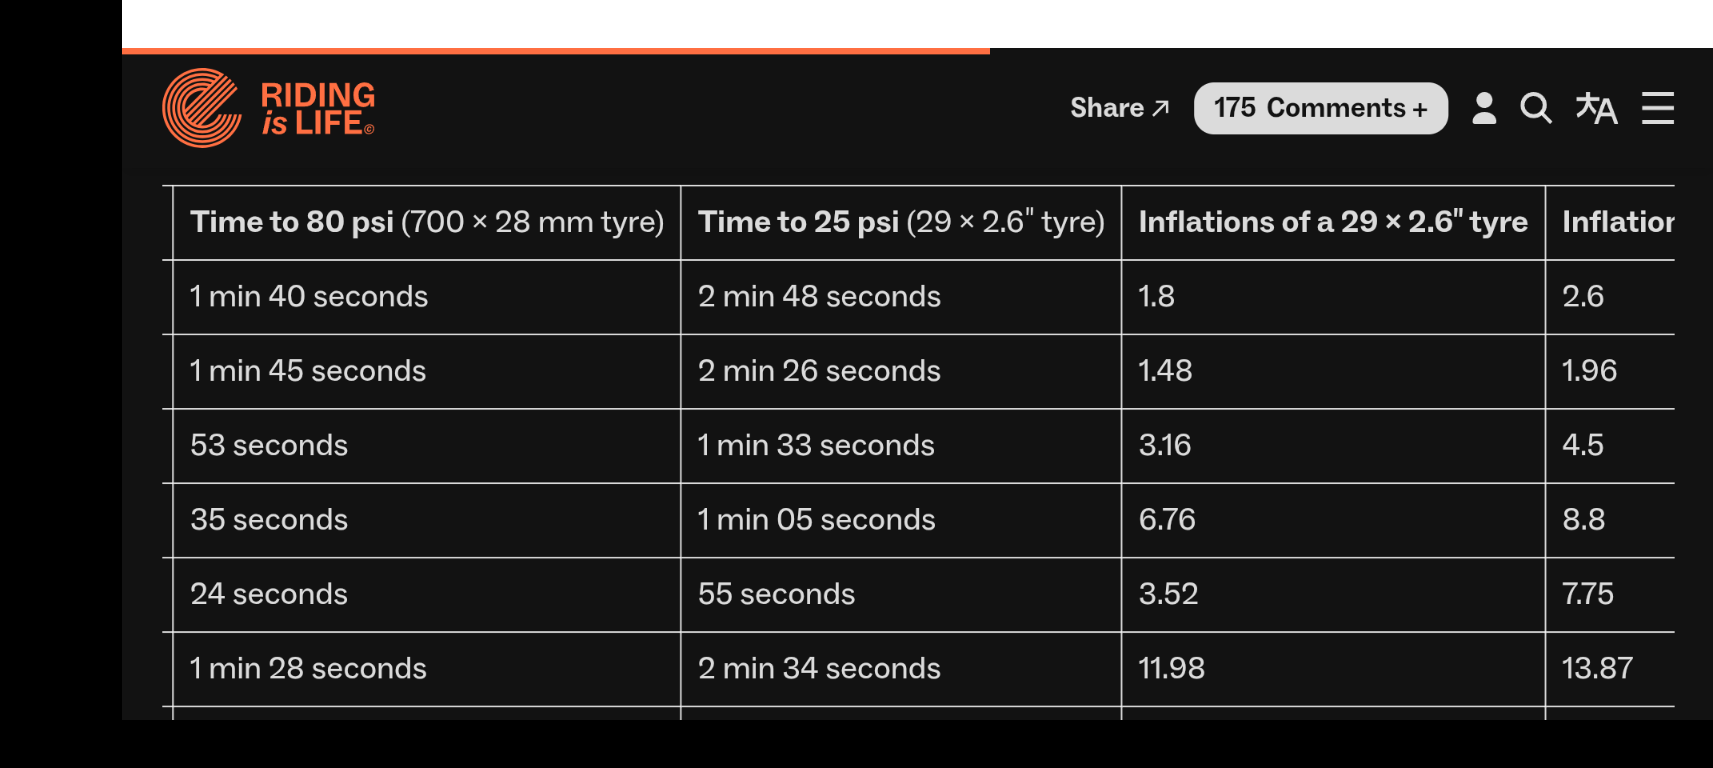
Task: Select the "24 seconds" table cell
Action: click(269, 594)
